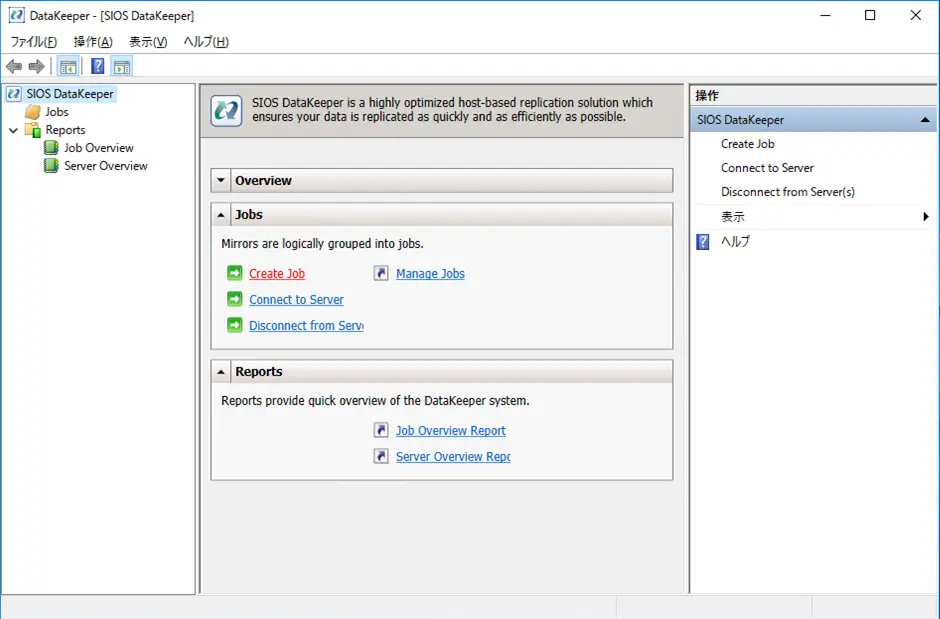The image size is (940, 619).
Task: Click the SIOS DataKeeper tree root icon
Action: coord(14,94)
